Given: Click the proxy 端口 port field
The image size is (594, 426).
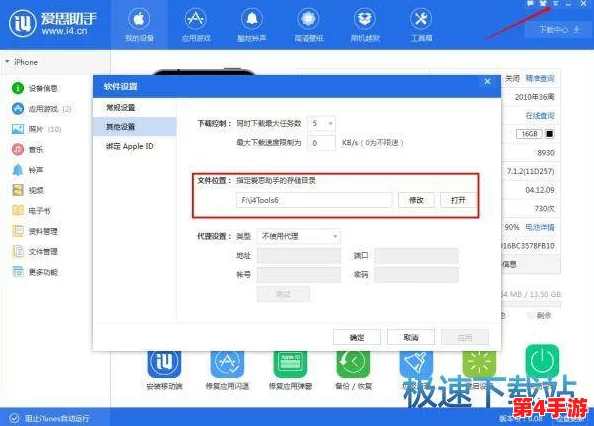Looking at the screenshot, I should pyautogui.click(x=416, y=256).
